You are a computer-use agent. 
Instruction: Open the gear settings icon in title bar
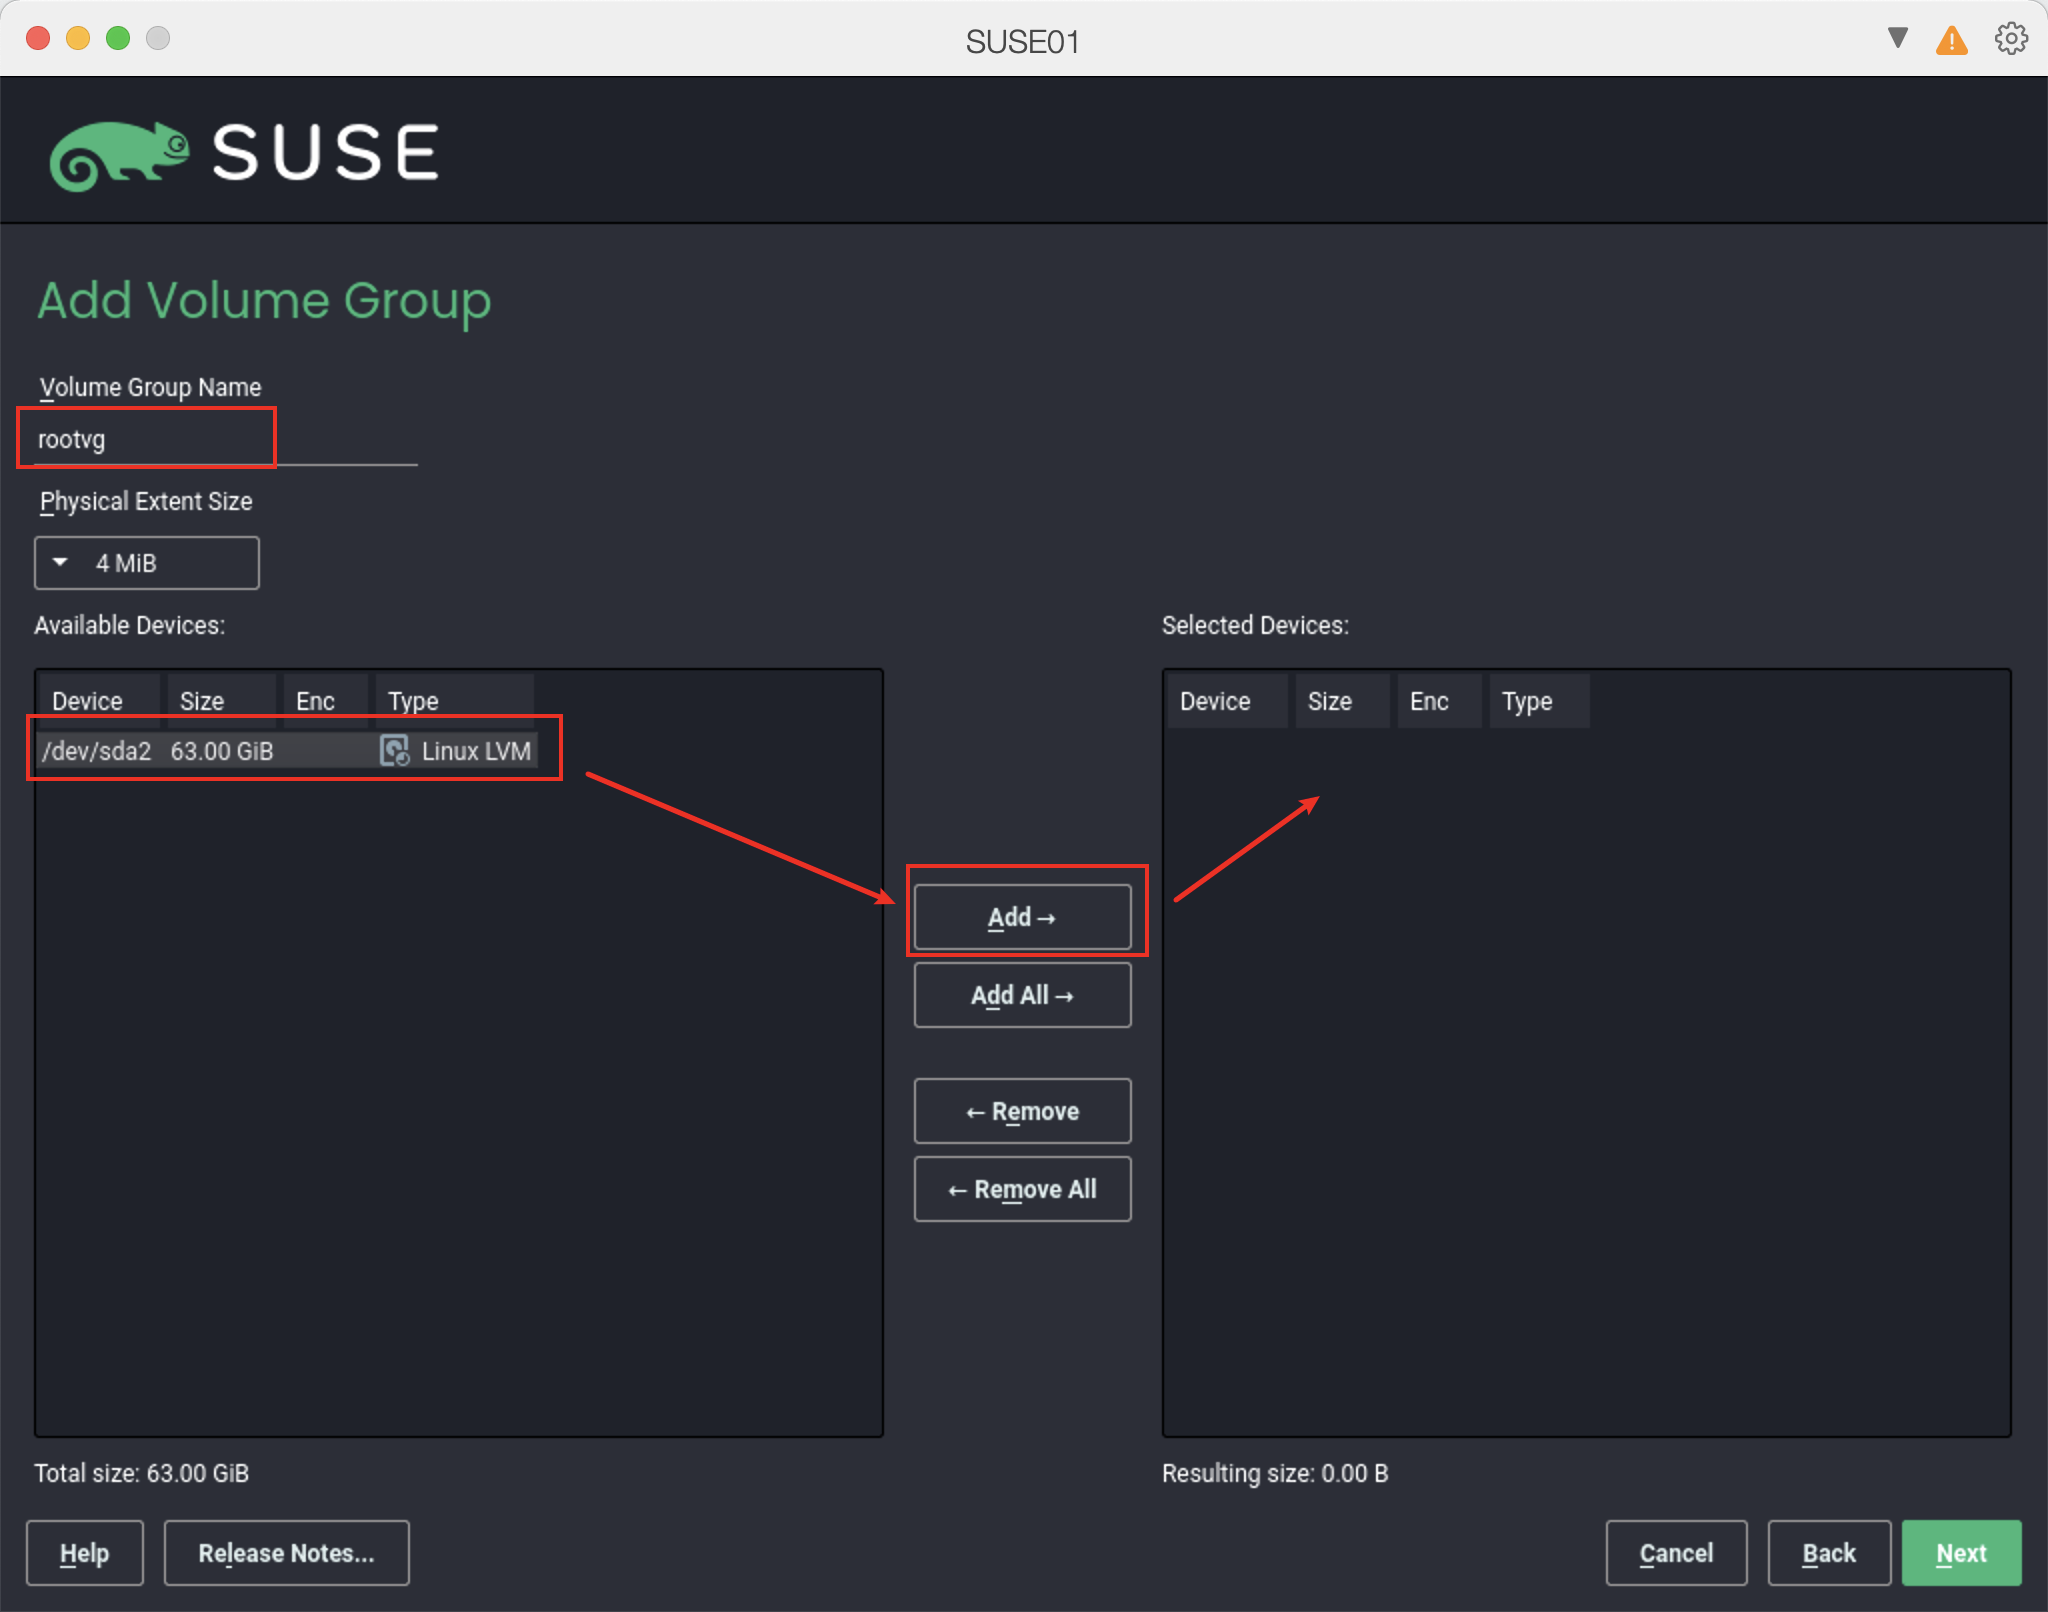pyautogui.click(x=2011, y=39)
